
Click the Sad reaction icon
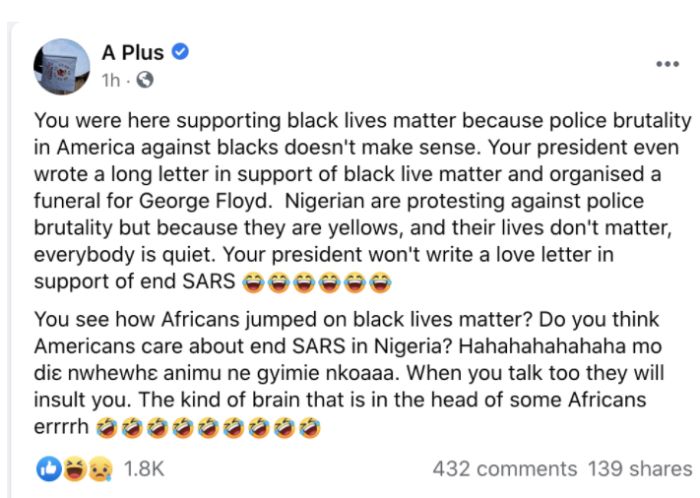coord(100,469)
